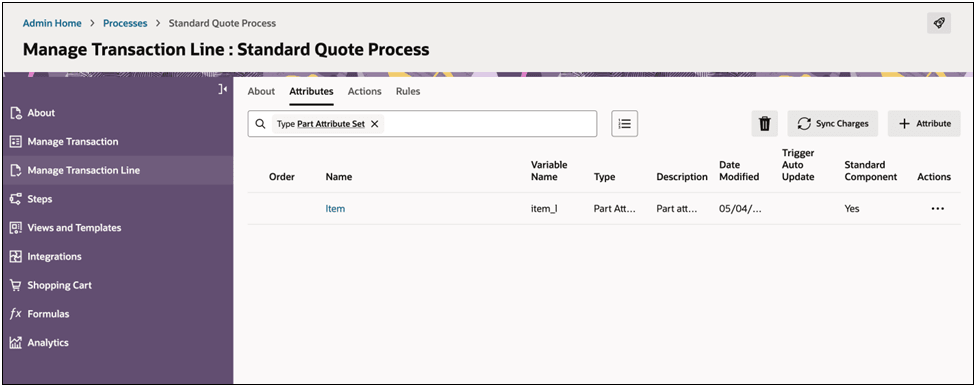The width and height of the screenshot is (976, 387).
Task: Click the Variable Name column header
Action: click(549, 170)
